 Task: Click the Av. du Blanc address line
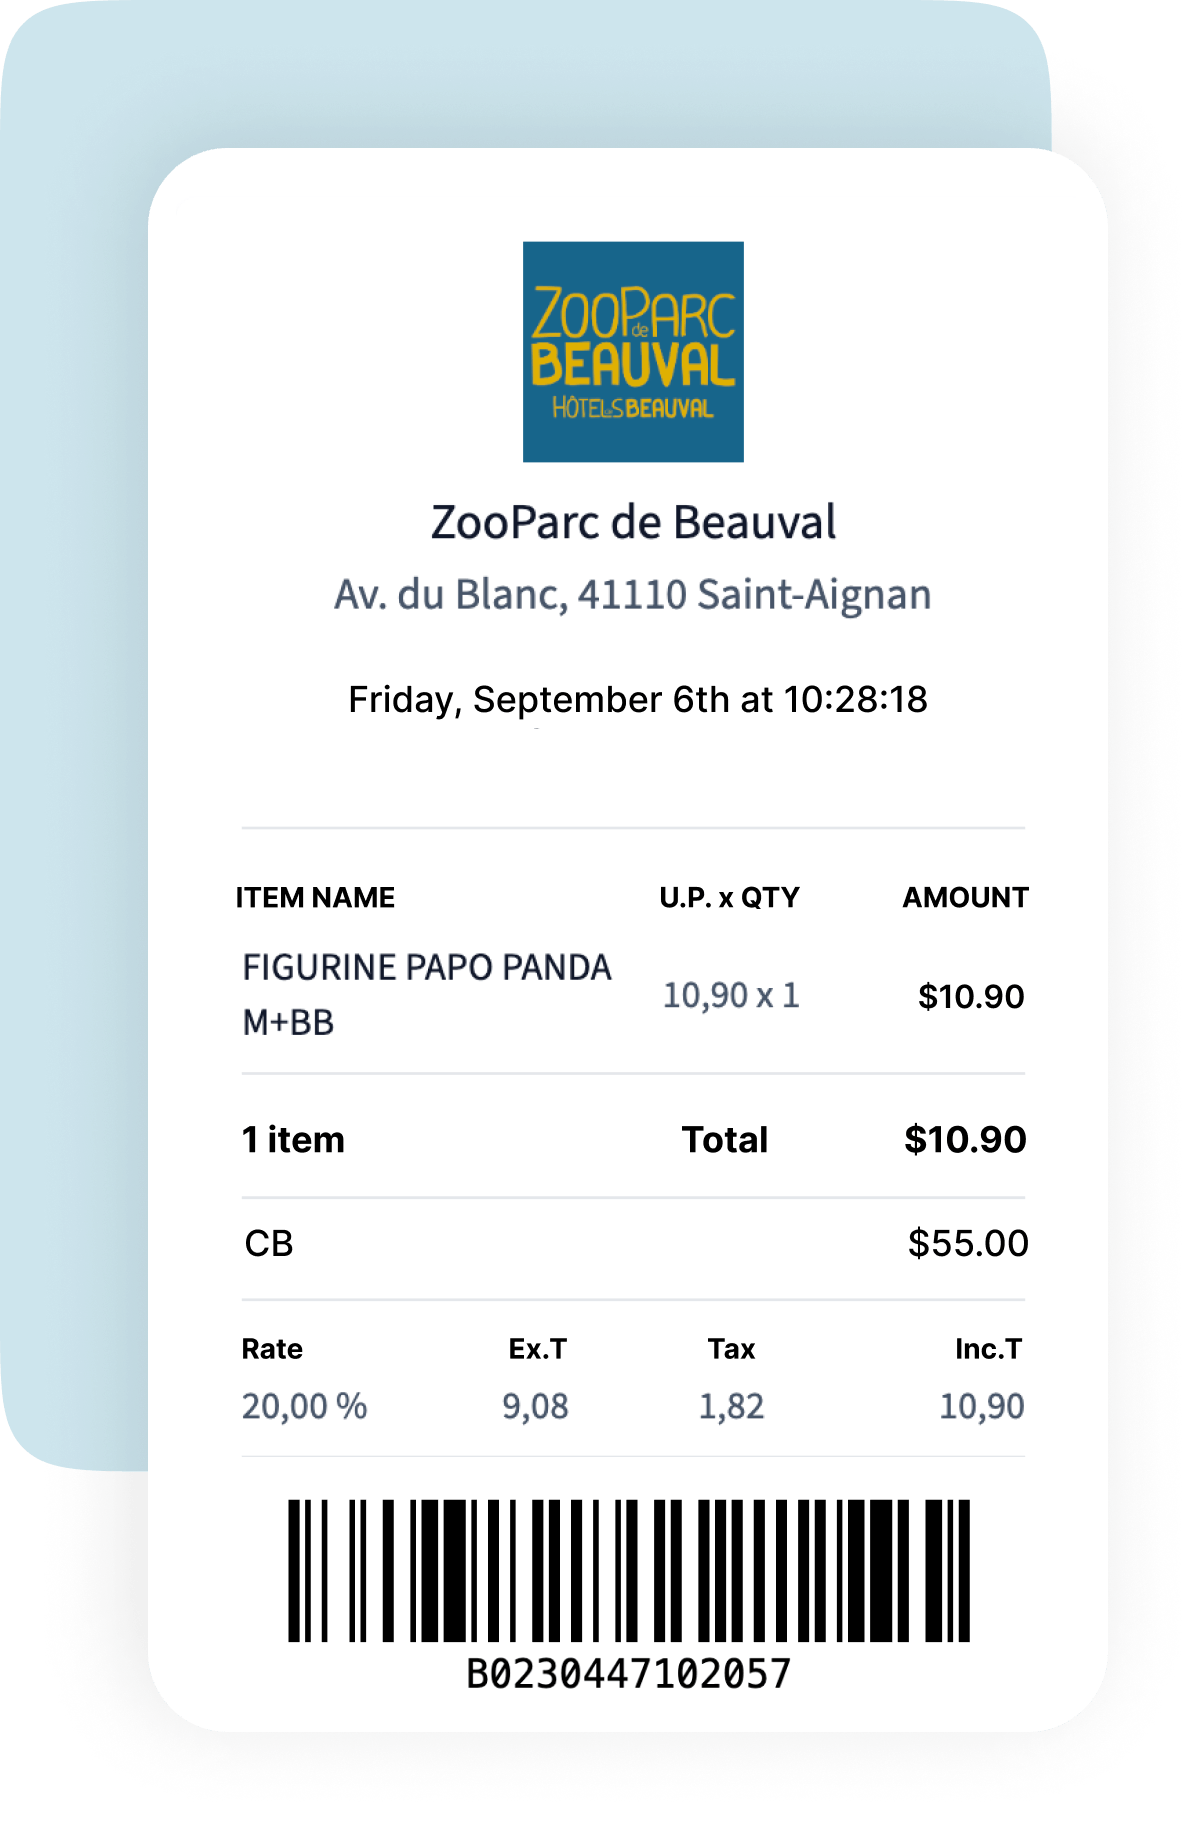tap(633, 595)
